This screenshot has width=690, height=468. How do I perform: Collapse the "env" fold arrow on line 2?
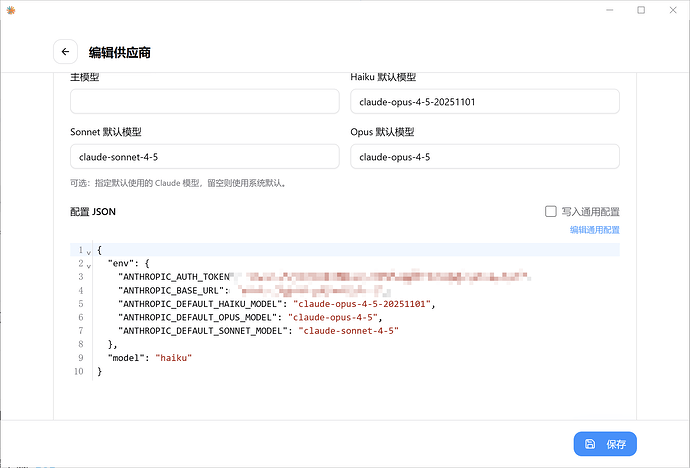[x=88, y=265]
